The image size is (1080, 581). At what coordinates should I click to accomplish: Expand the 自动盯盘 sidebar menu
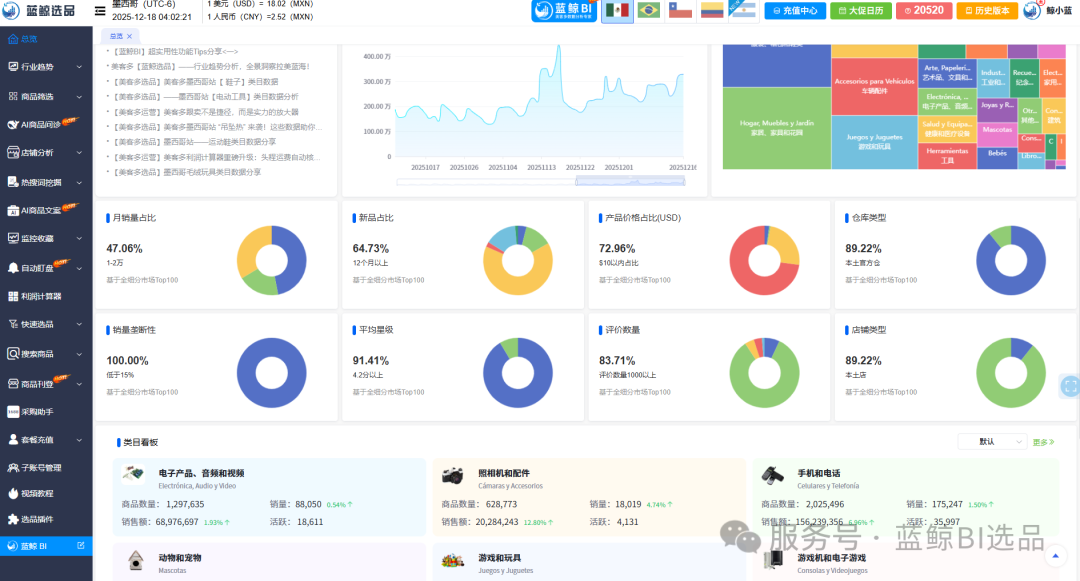(x=46, y=268)
